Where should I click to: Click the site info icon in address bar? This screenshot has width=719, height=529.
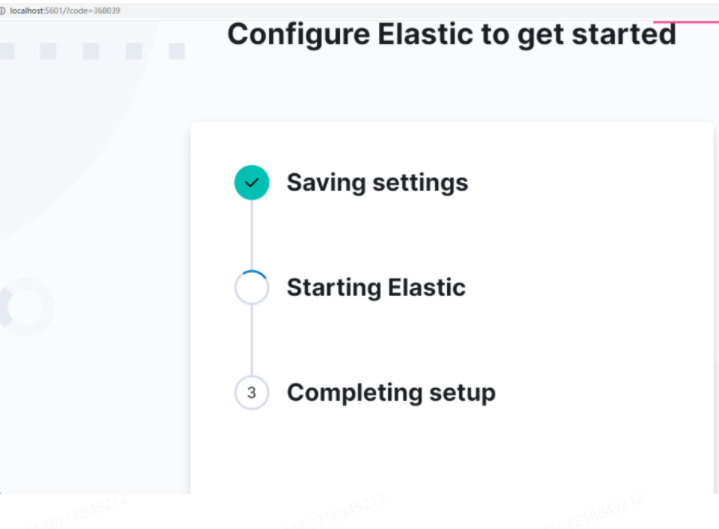(4, 10)
